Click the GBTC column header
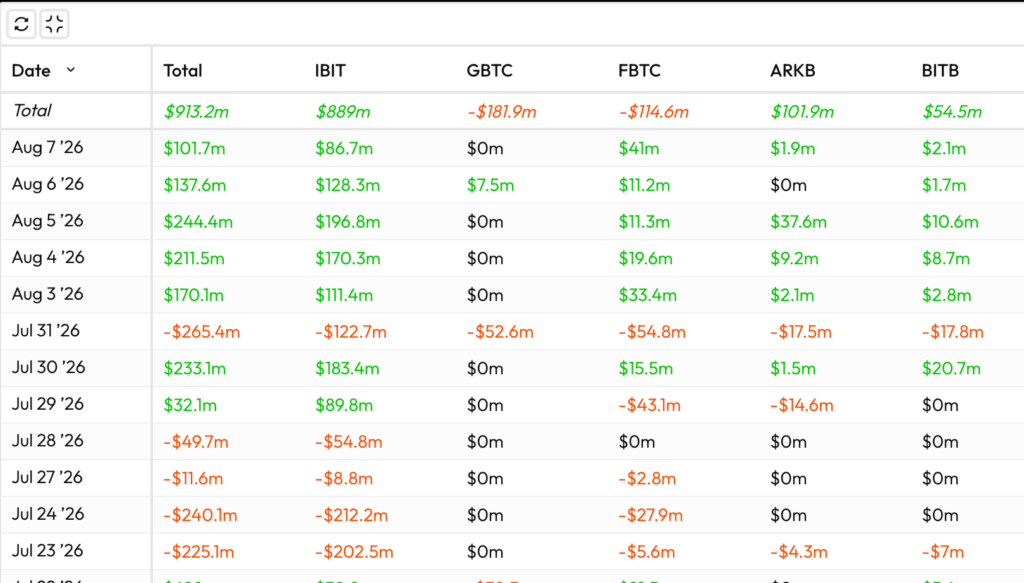Screen dimensions: 1024x583 point(489,70)
